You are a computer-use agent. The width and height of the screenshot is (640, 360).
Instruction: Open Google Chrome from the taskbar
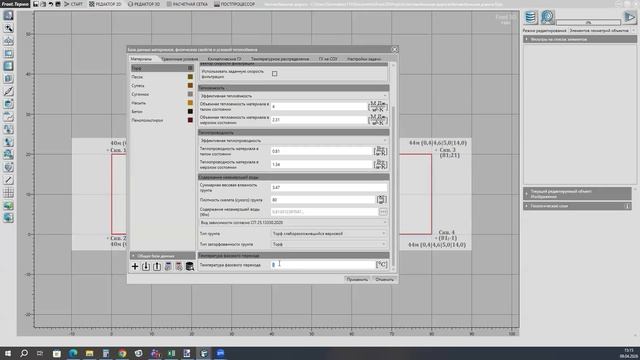click(122, 353)
